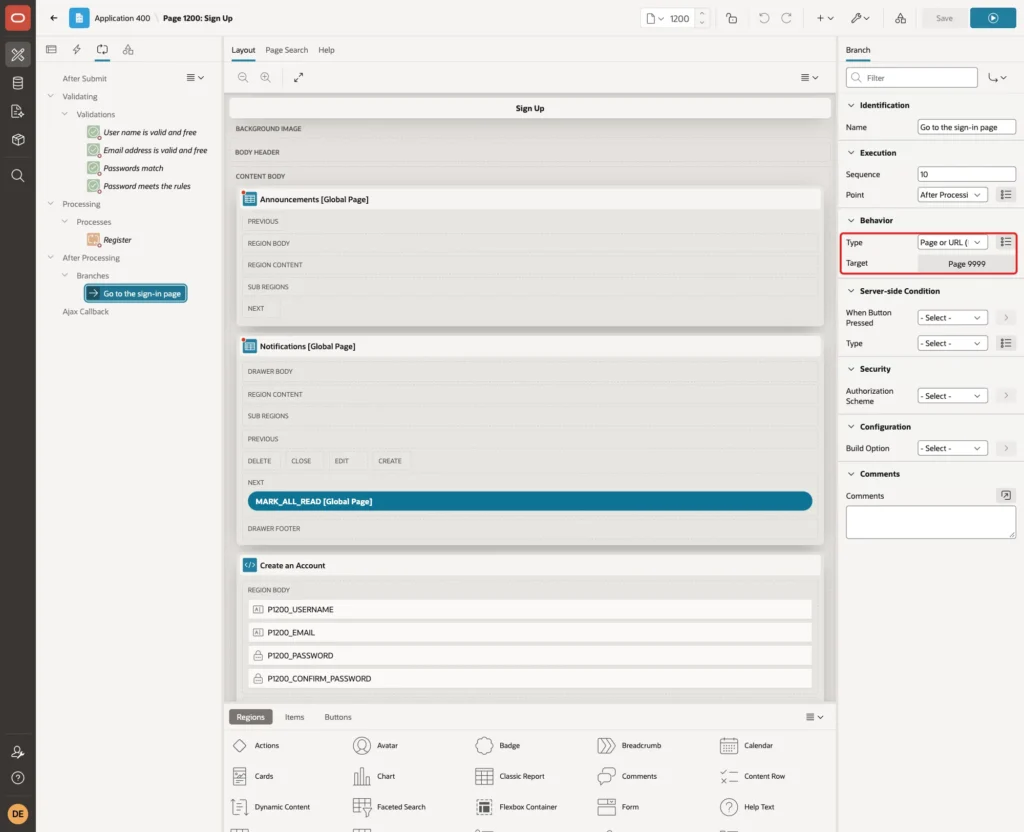Switch to the Dynamic Actions tab
The image size is (1024, 832).
pyautogui.click(x=76, y=50)
